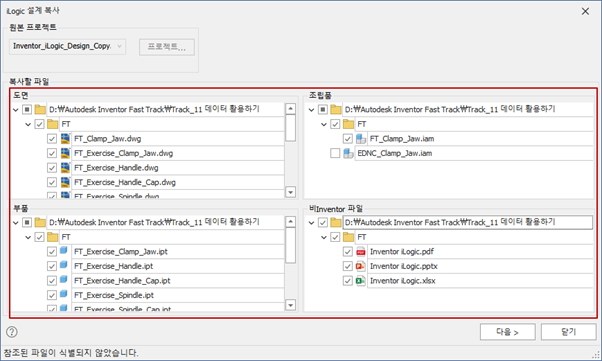Click the 부품 pane scroll down arrow
The width and height of the screenshot is (602, 361).
click(x=291, y=305)
